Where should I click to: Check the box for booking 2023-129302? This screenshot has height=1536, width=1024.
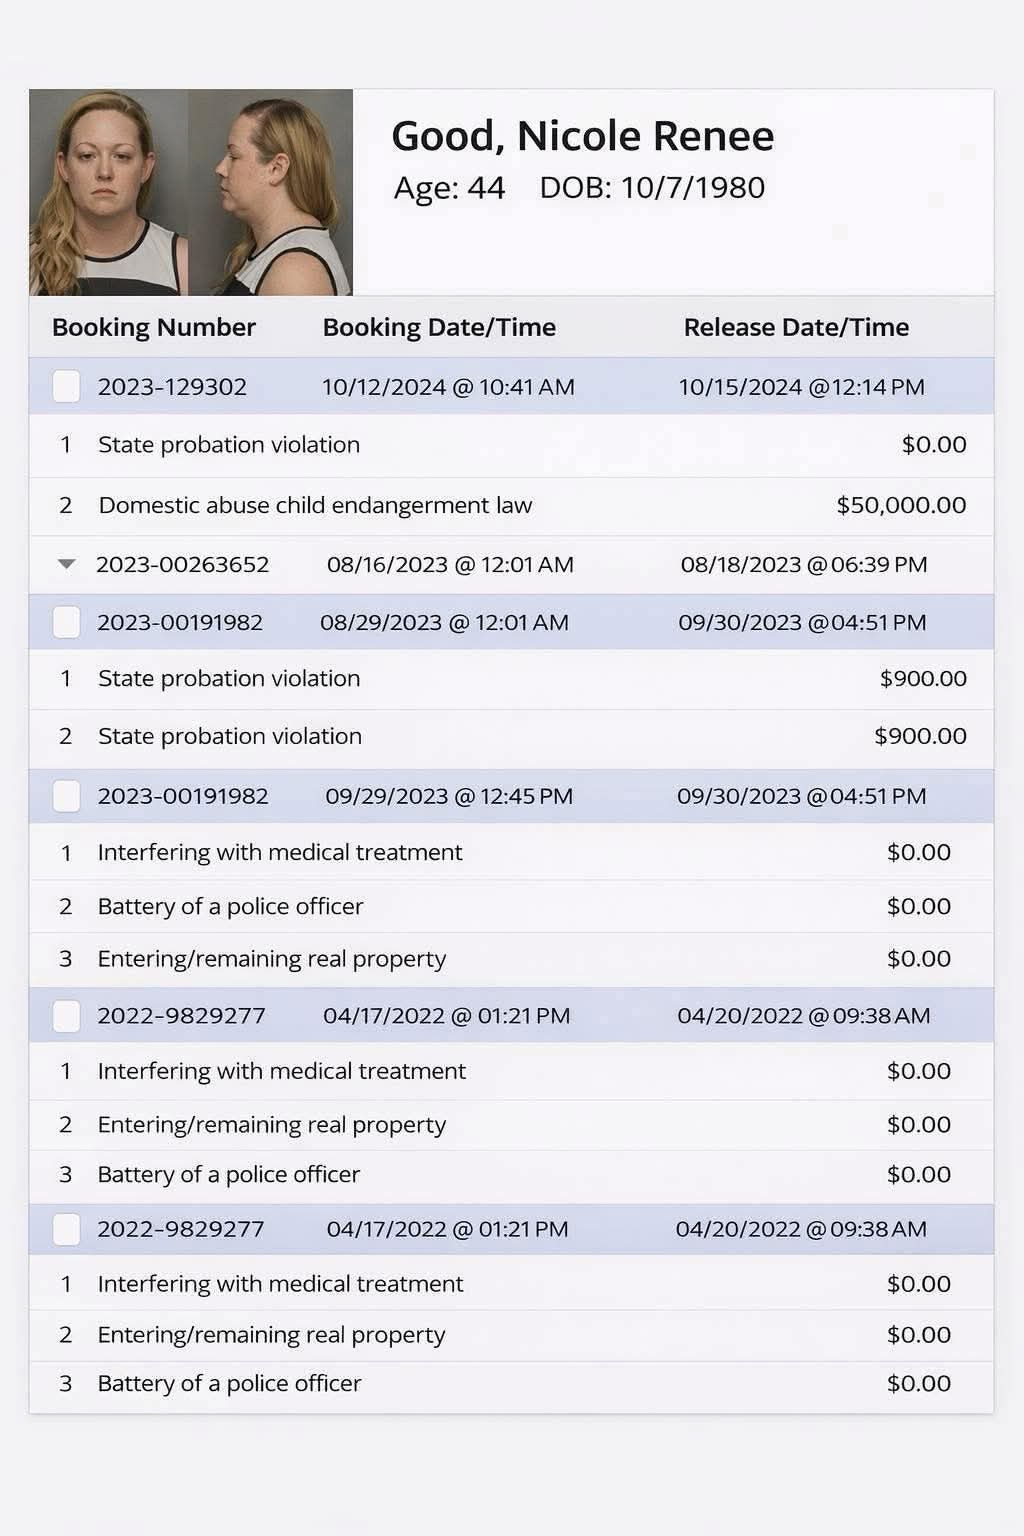click(66, 387)
